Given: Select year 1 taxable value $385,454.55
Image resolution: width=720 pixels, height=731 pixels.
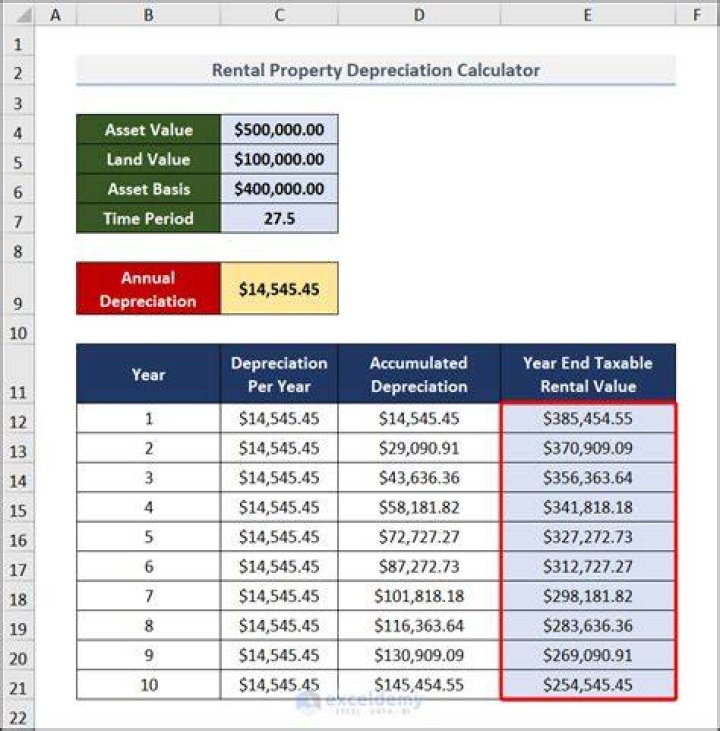Looking at the screenshot, I should [x=588, y=419].
